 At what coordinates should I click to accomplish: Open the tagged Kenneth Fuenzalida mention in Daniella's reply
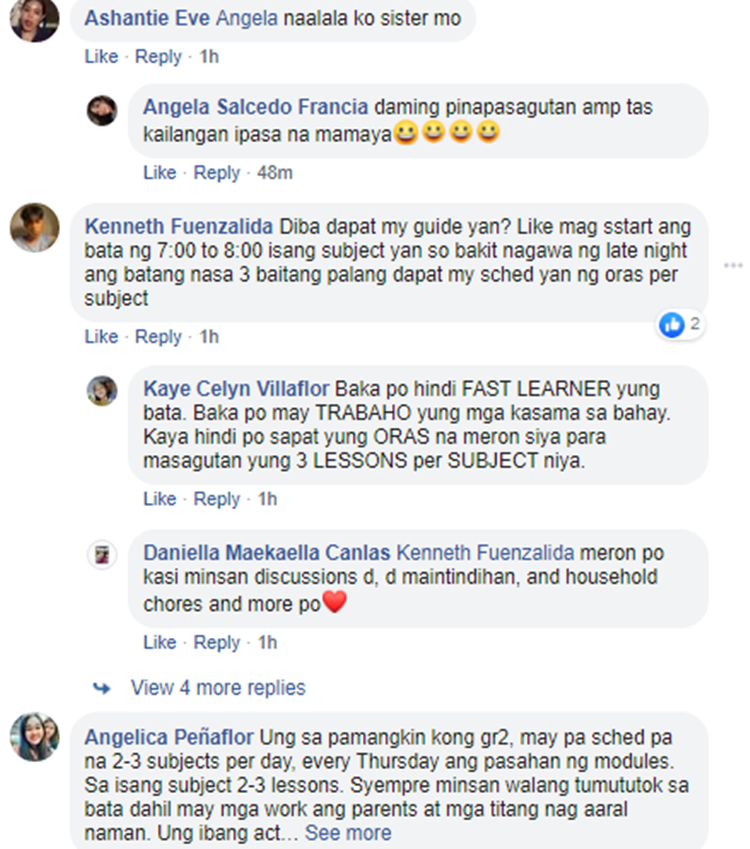pyautogui.click(x=485, y=553)
